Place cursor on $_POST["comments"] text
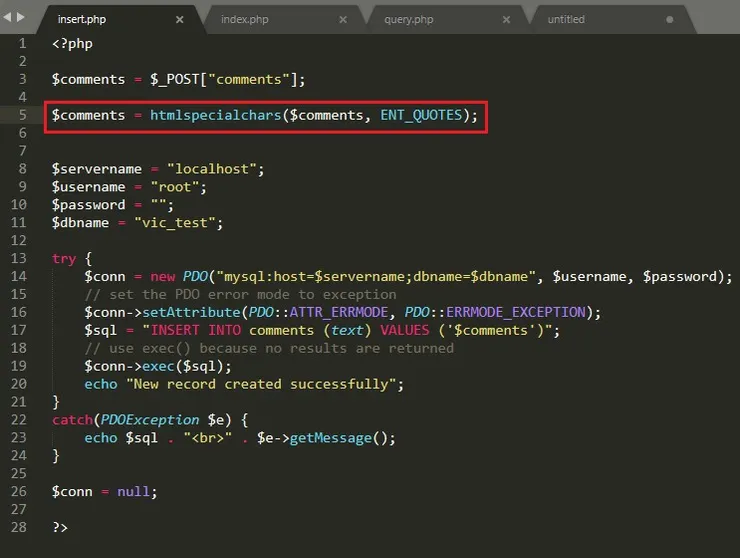The height and width of the screenshot is (558, 740). point(224,79)
